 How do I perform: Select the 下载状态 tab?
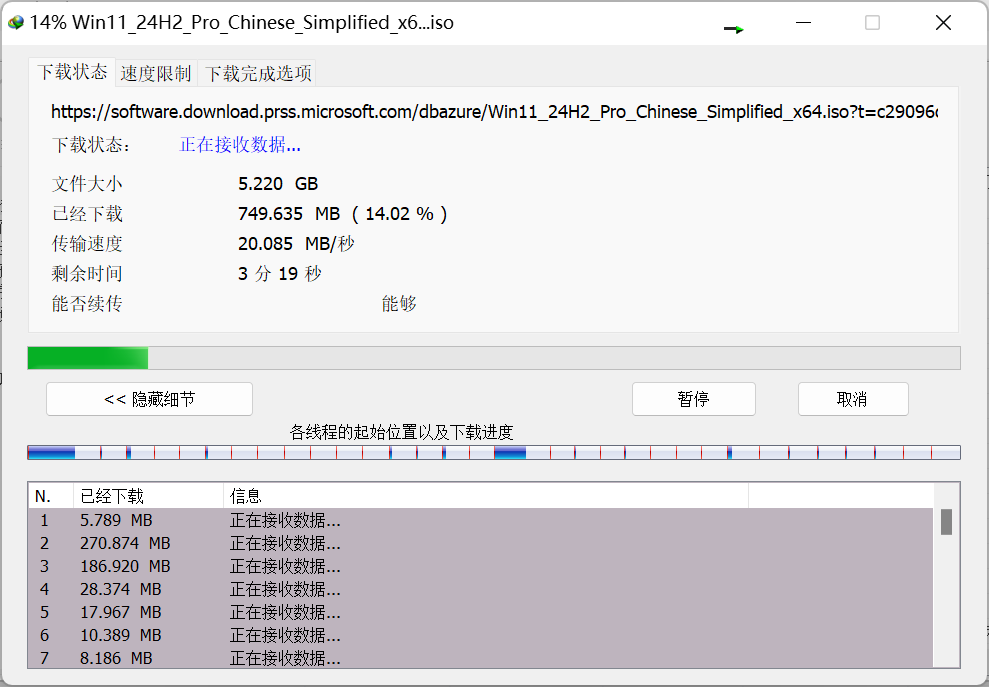click(71, 72)
